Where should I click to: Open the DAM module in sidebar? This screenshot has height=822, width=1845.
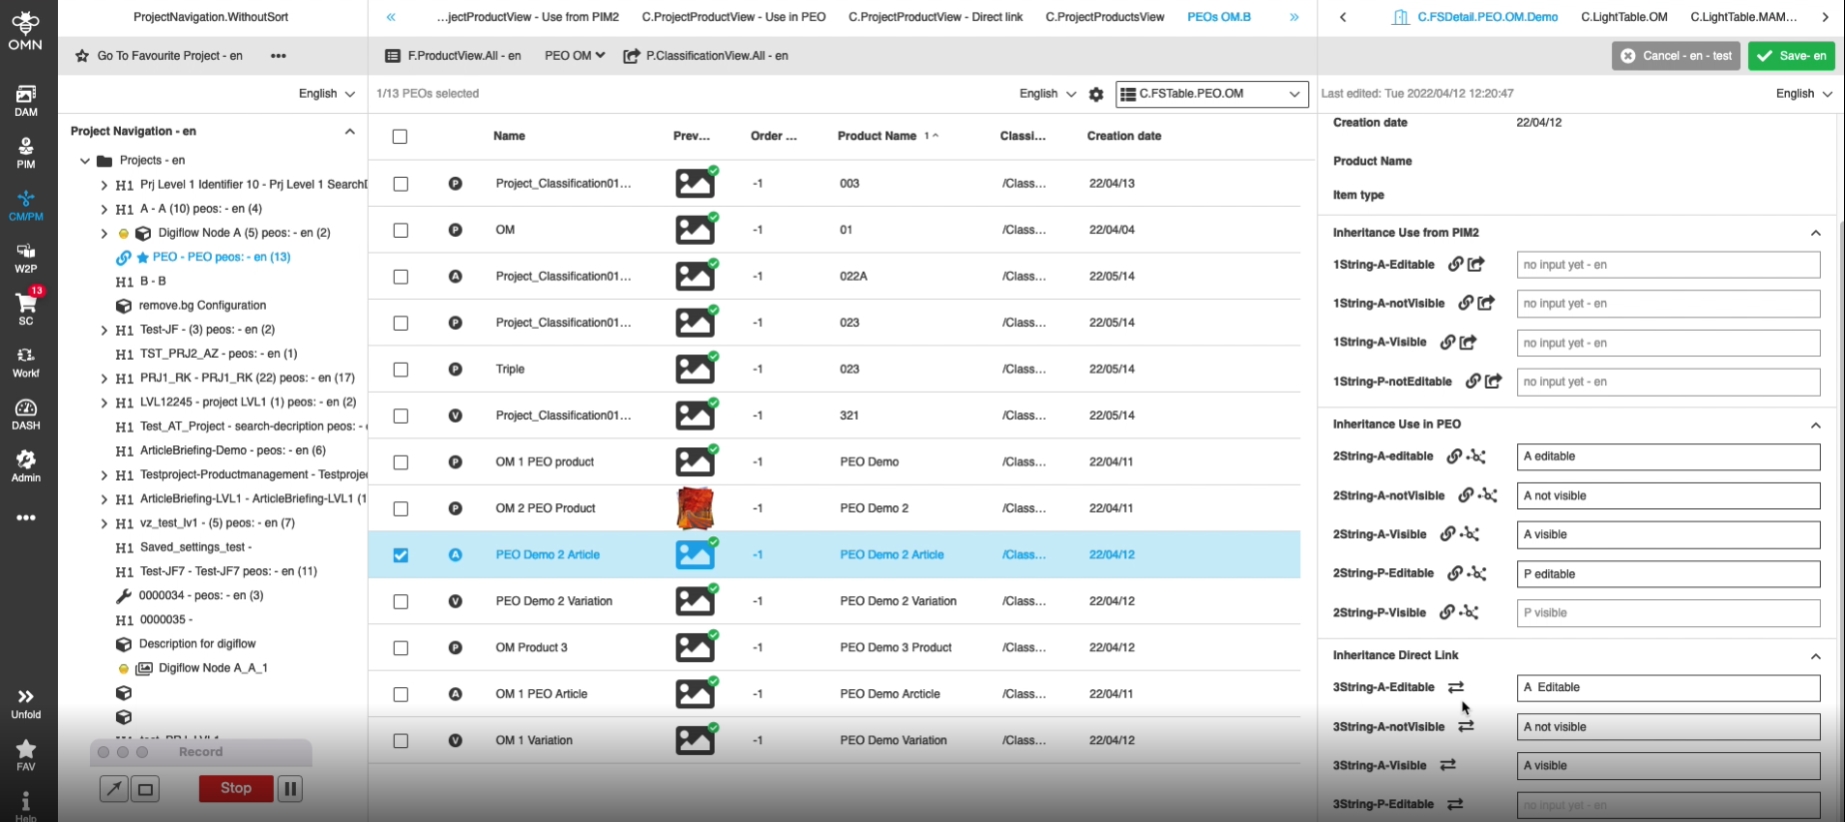click(26, 99)
